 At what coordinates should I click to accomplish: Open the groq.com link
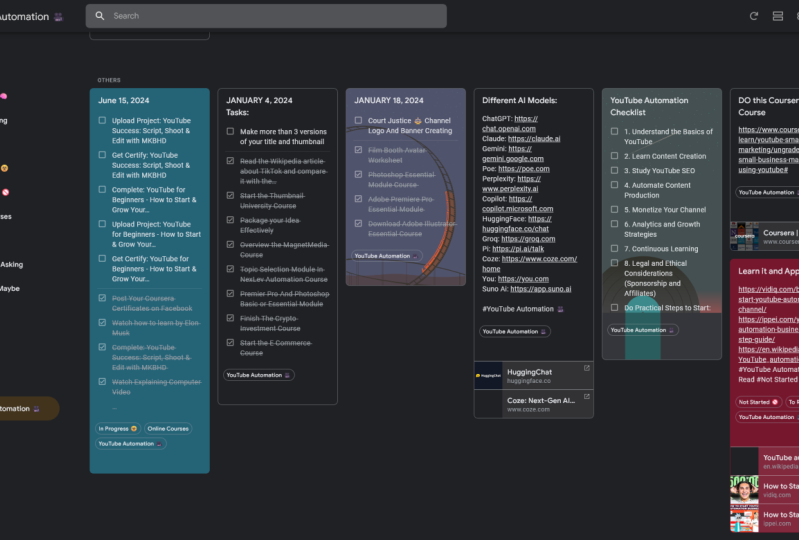click(528, 238)
